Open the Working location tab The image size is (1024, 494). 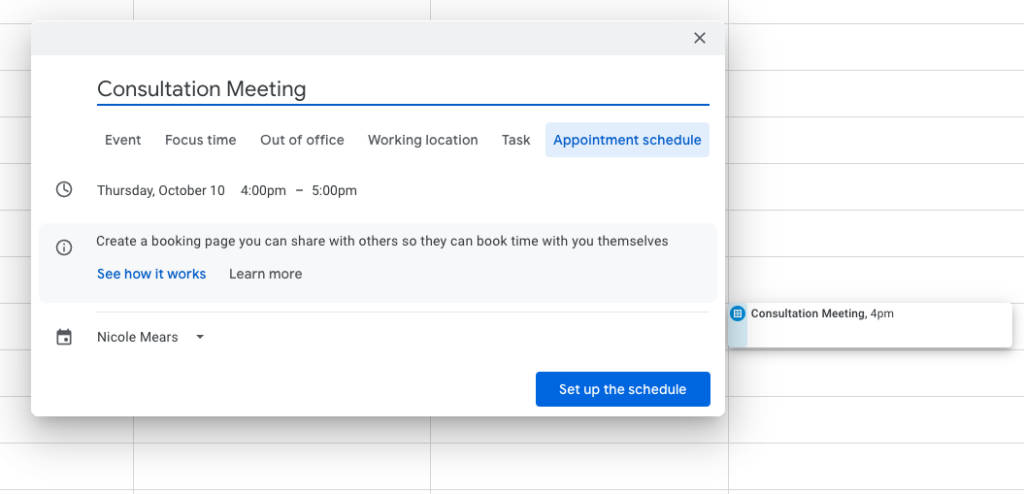pyautogui.click(x=422, y=140)
